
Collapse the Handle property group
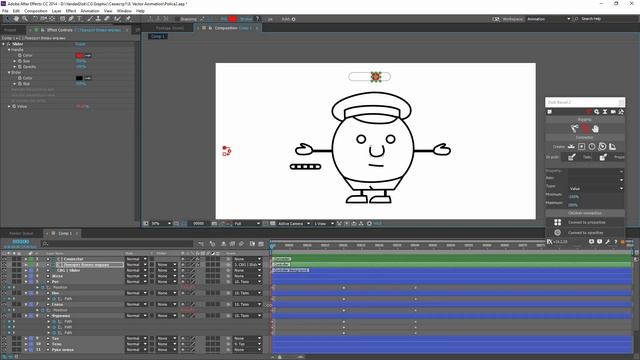pyautogui.click(x=9, y=50)
